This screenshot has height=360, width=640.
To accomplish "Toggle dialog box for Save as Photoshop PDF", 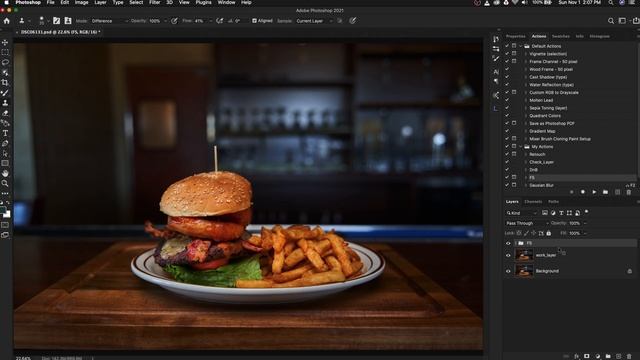I will coord(514,123).
